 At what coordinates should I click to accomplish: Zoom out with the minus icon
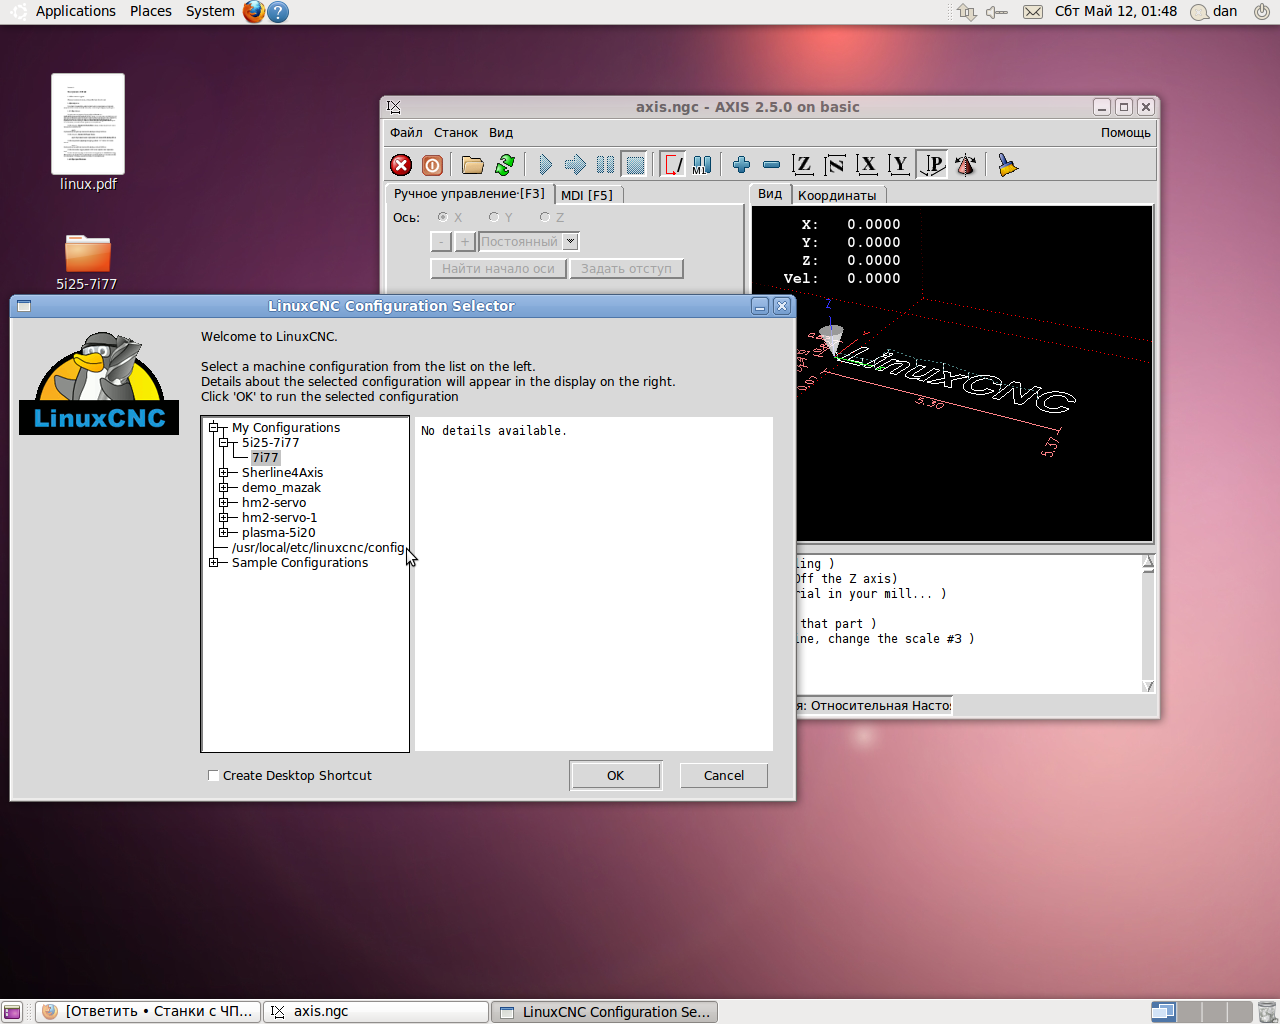point(771,165)
